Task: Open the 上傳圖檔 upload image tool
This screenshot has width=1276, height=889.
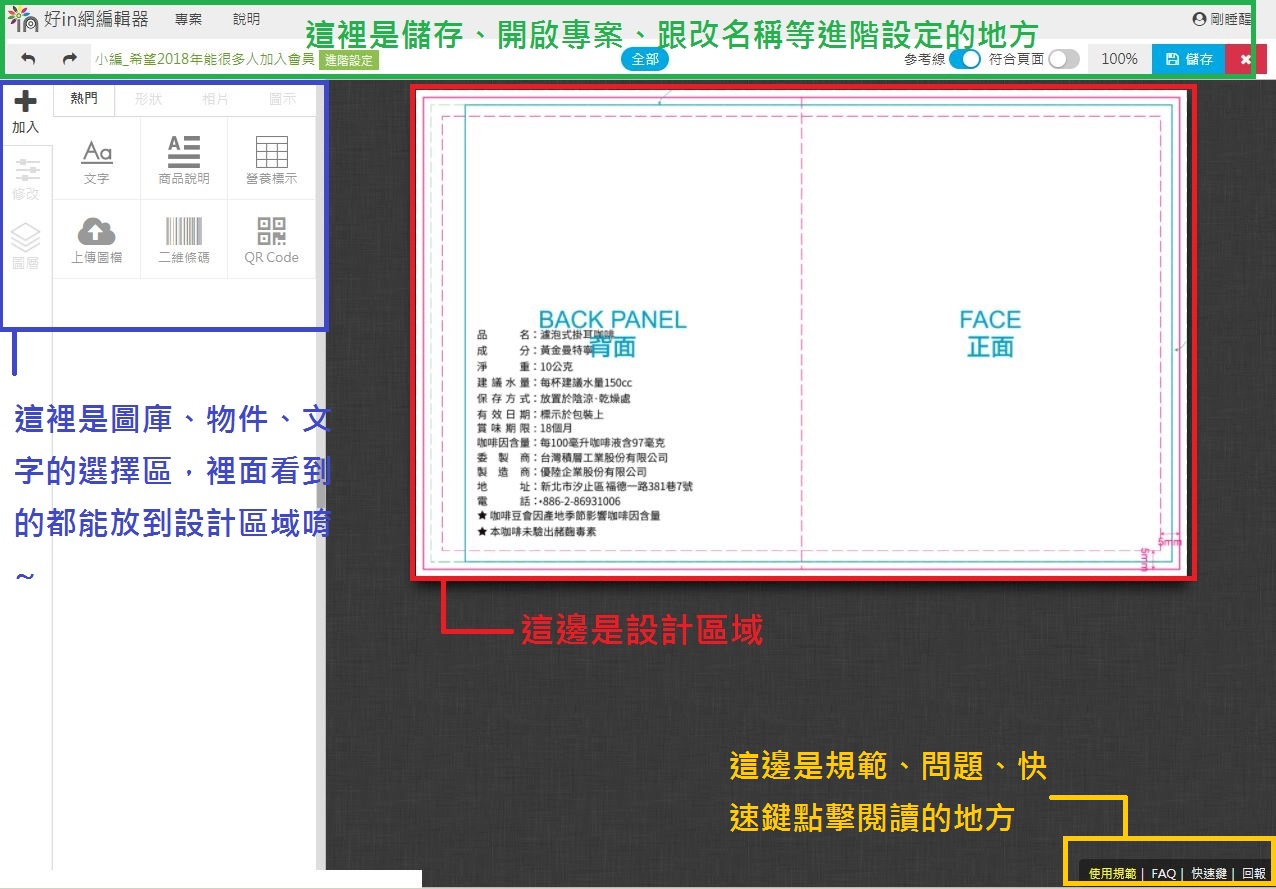Action: point(96,240)
